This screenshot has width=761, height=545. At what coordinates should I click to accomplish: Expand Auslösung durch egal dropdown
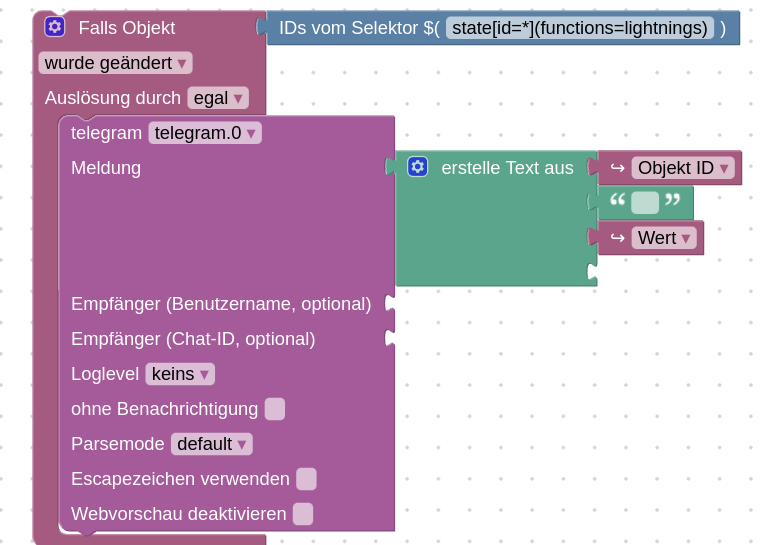(218, 98)
